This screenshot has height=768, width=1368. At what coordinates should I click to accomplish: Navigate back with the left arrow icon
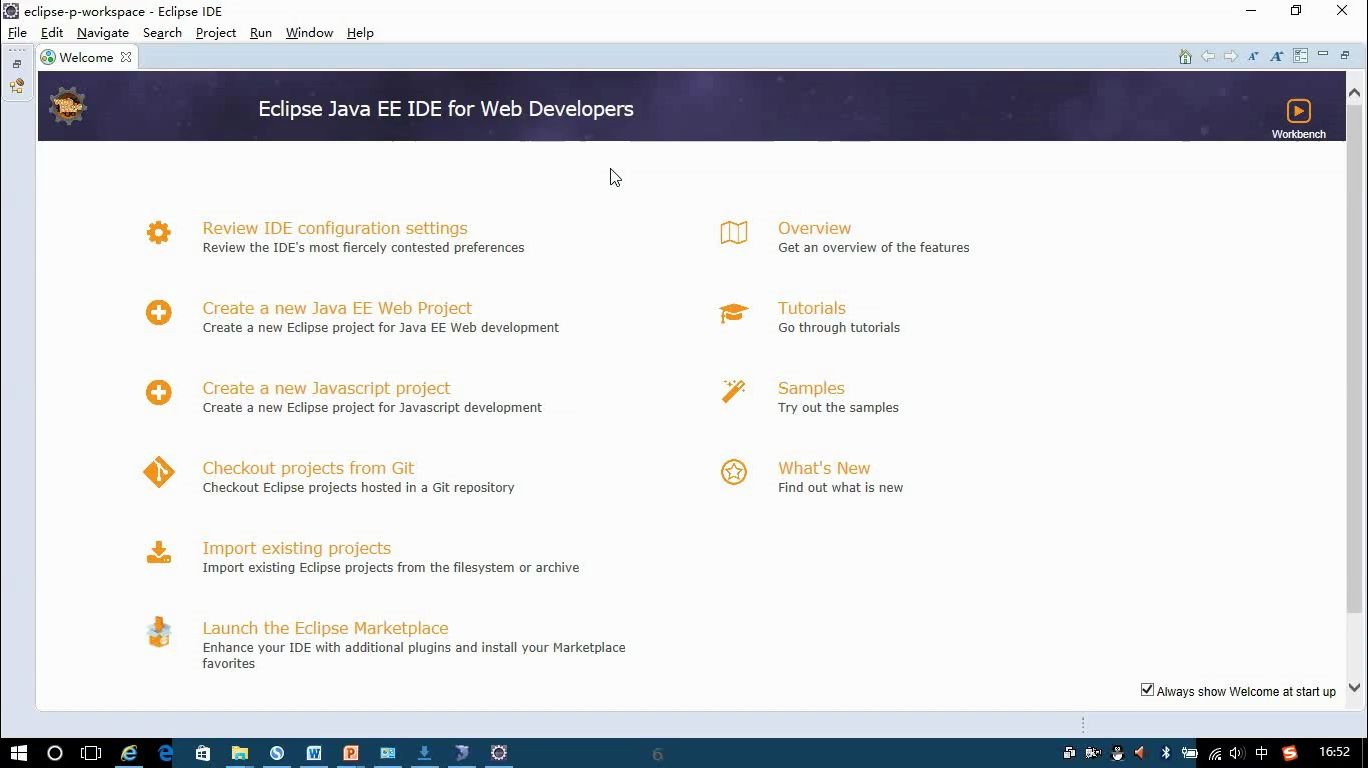pyautogui.click(x=1208, y=57)
